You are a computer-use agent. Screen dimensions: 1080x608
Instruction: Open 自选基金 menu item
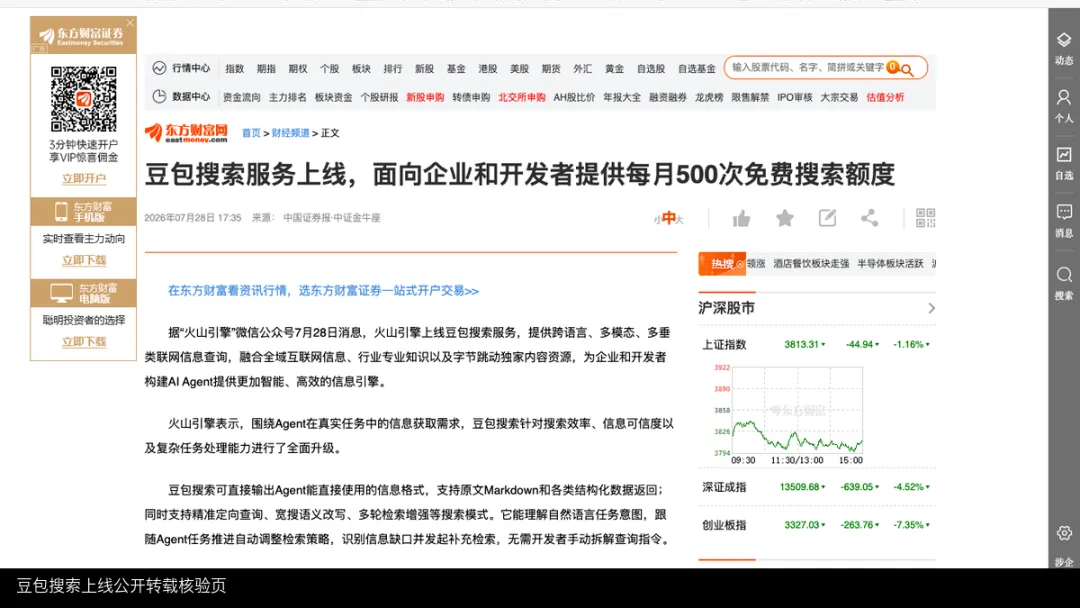click(696, 68)
